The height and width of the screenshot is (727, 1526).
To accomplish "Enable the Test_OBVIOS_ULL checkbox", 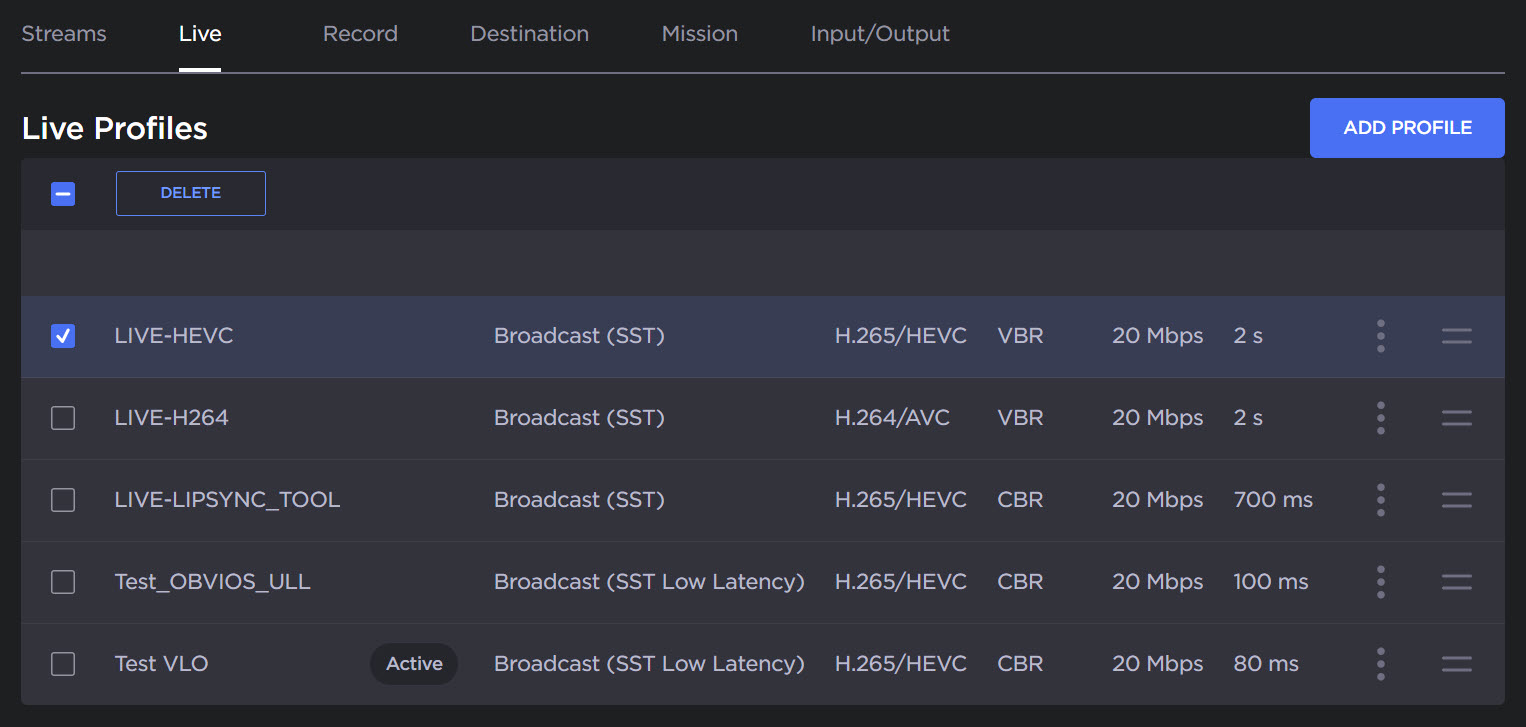I will coord(63,582).
